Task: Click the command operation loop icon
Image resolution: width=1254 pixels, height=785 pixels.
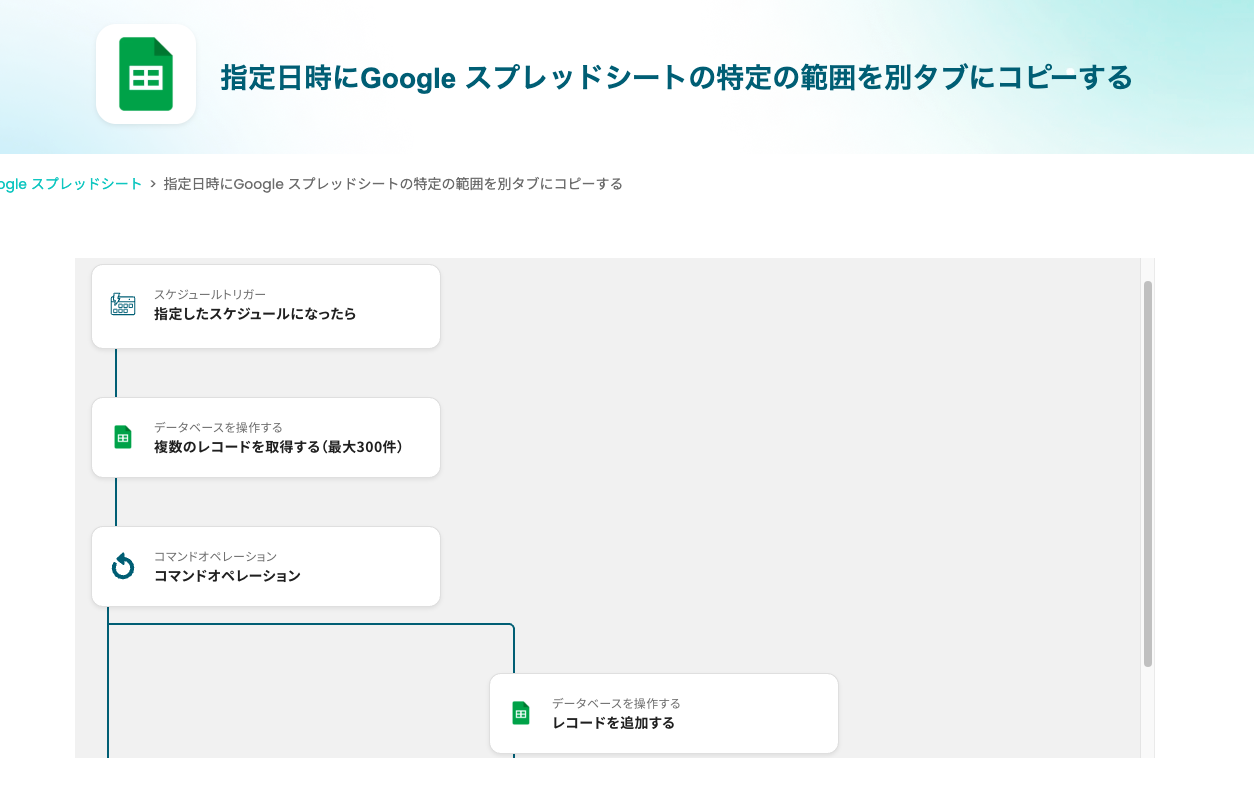Action: point(123,566)
